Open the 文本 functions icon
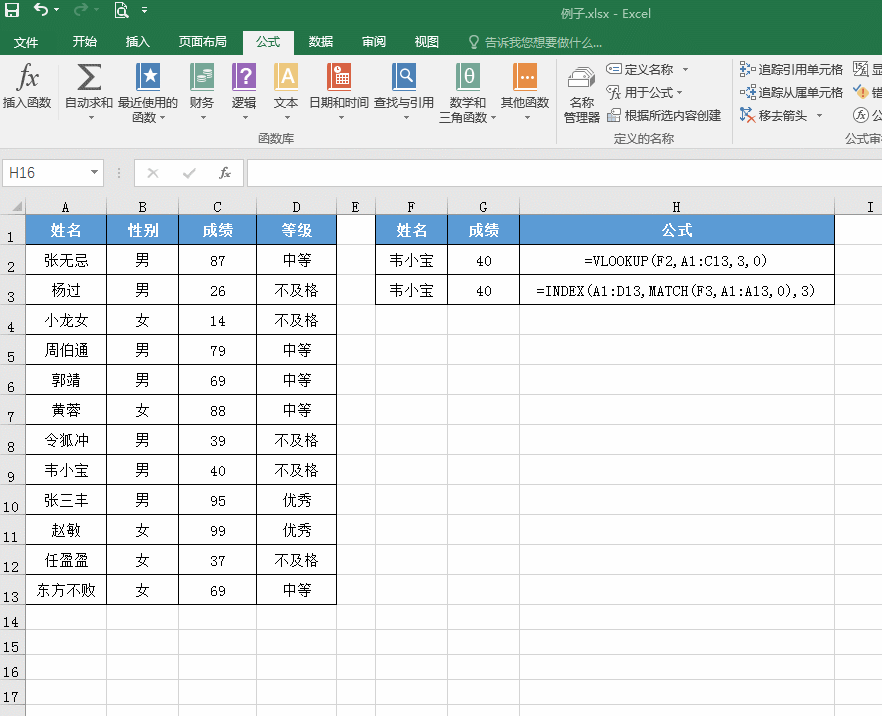Image resolution: width=882 pixels, height=716 pixels. point(286,77)
